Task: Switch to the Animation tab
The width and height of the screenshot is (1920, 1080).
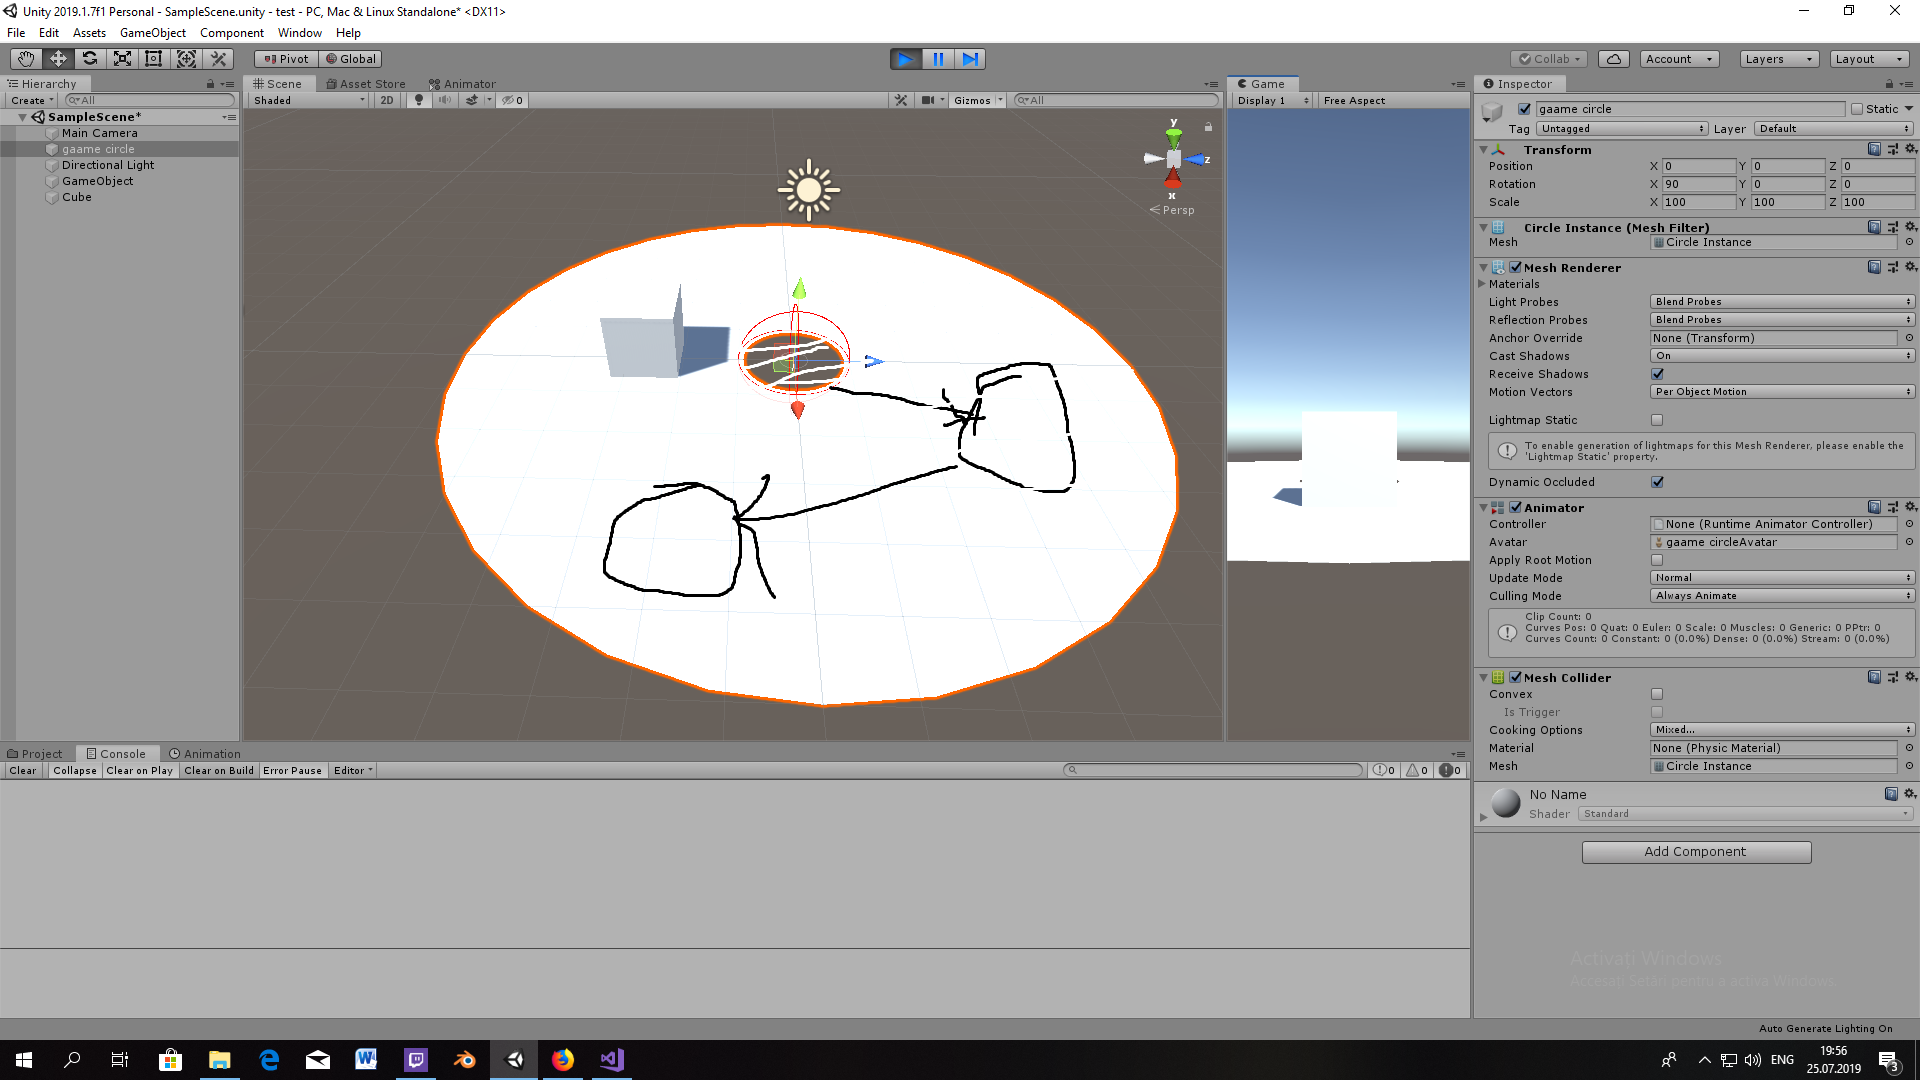Action: pos(205,754)
